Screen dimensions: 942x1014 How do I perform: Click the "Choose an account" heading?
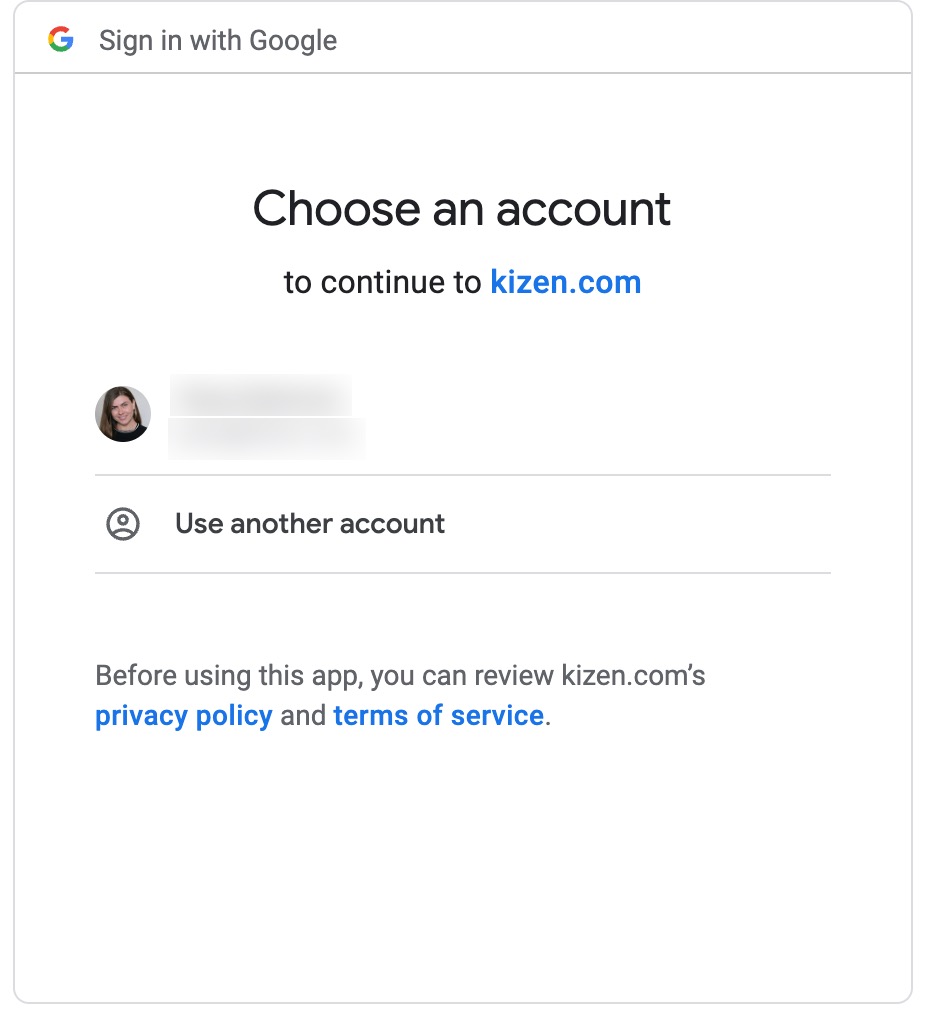coord(462,209)
